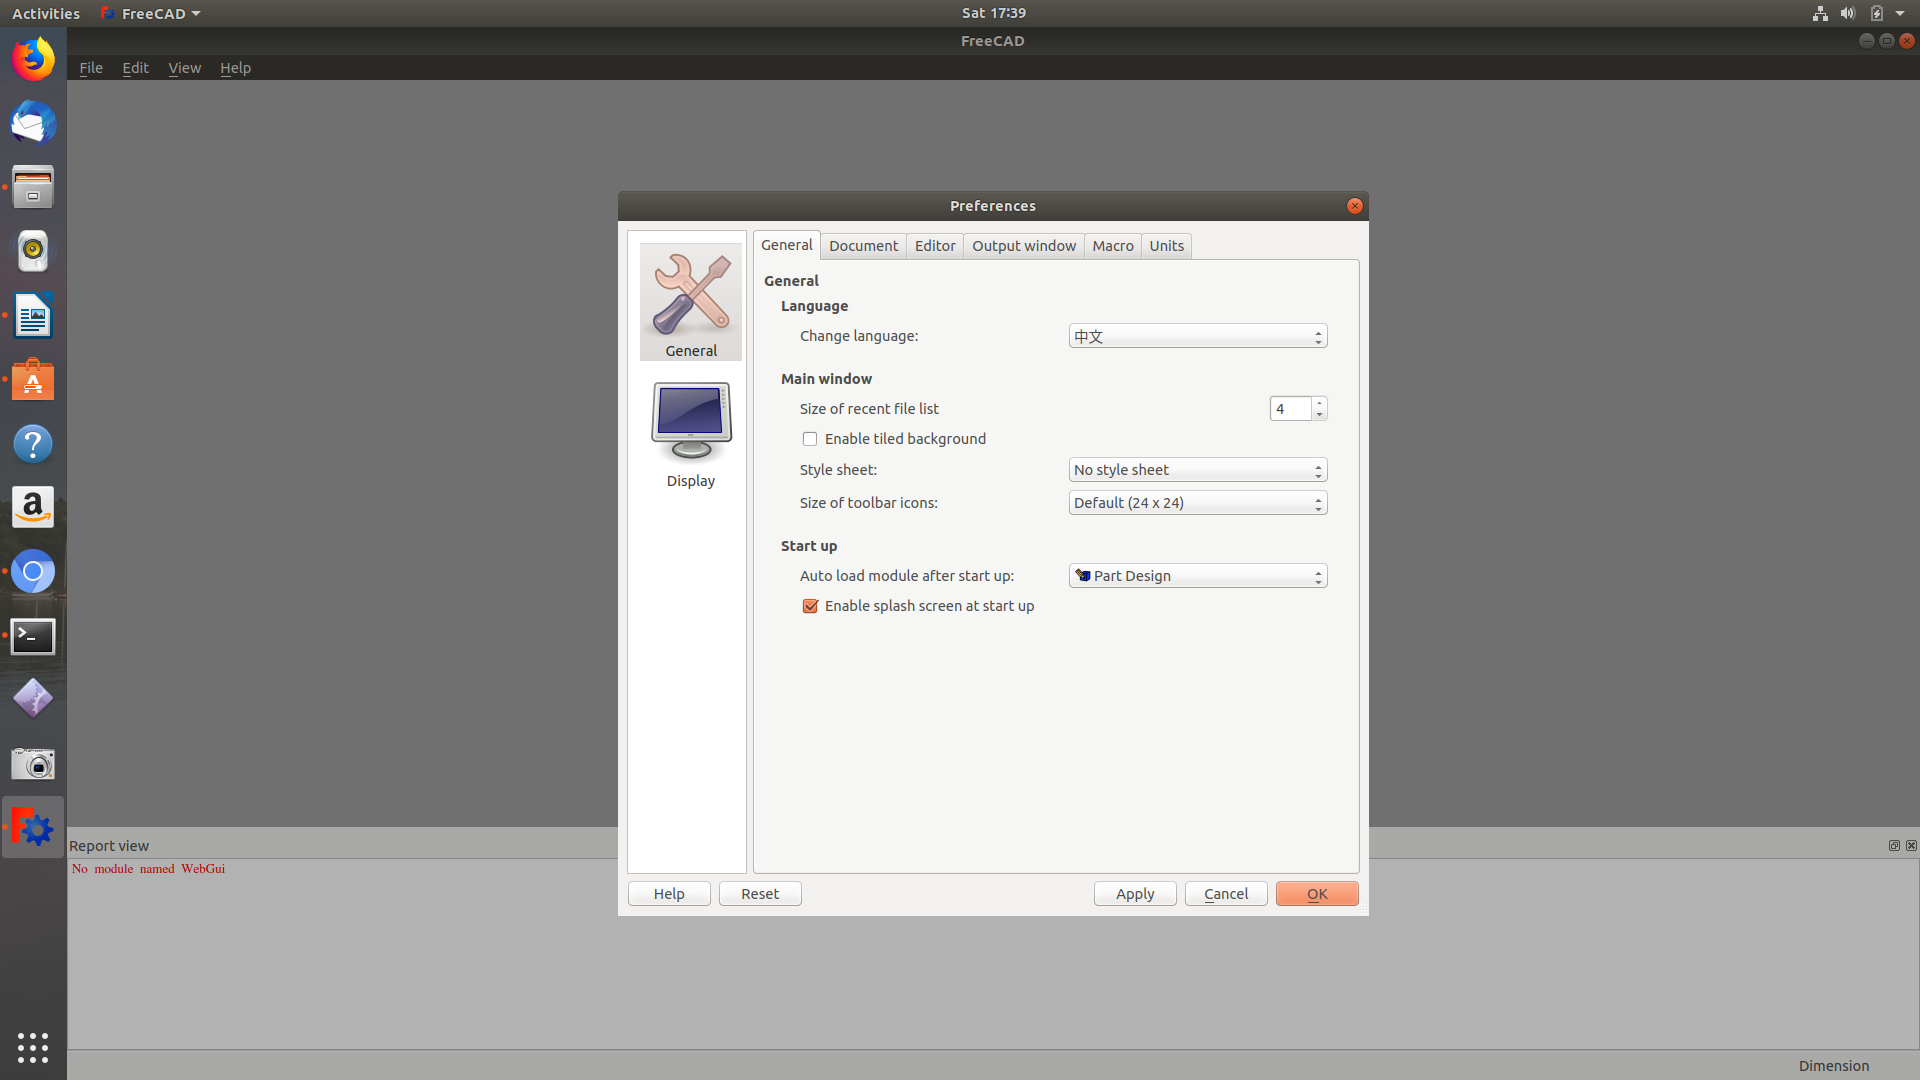Open the File menu
This screenshot has height=1080, width=1920.
[91, 68]
